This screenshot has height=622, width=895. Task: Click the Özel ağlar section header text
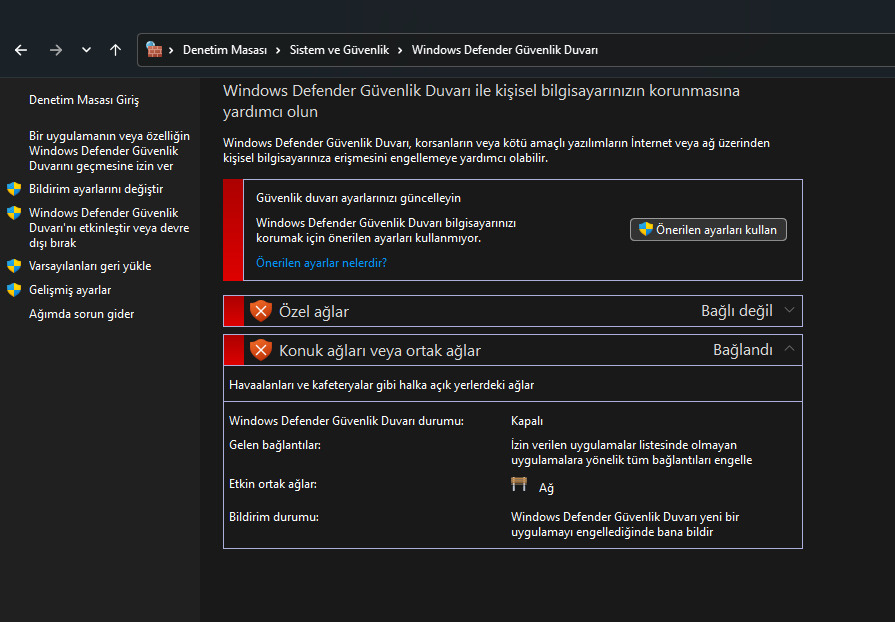point(313,312)
